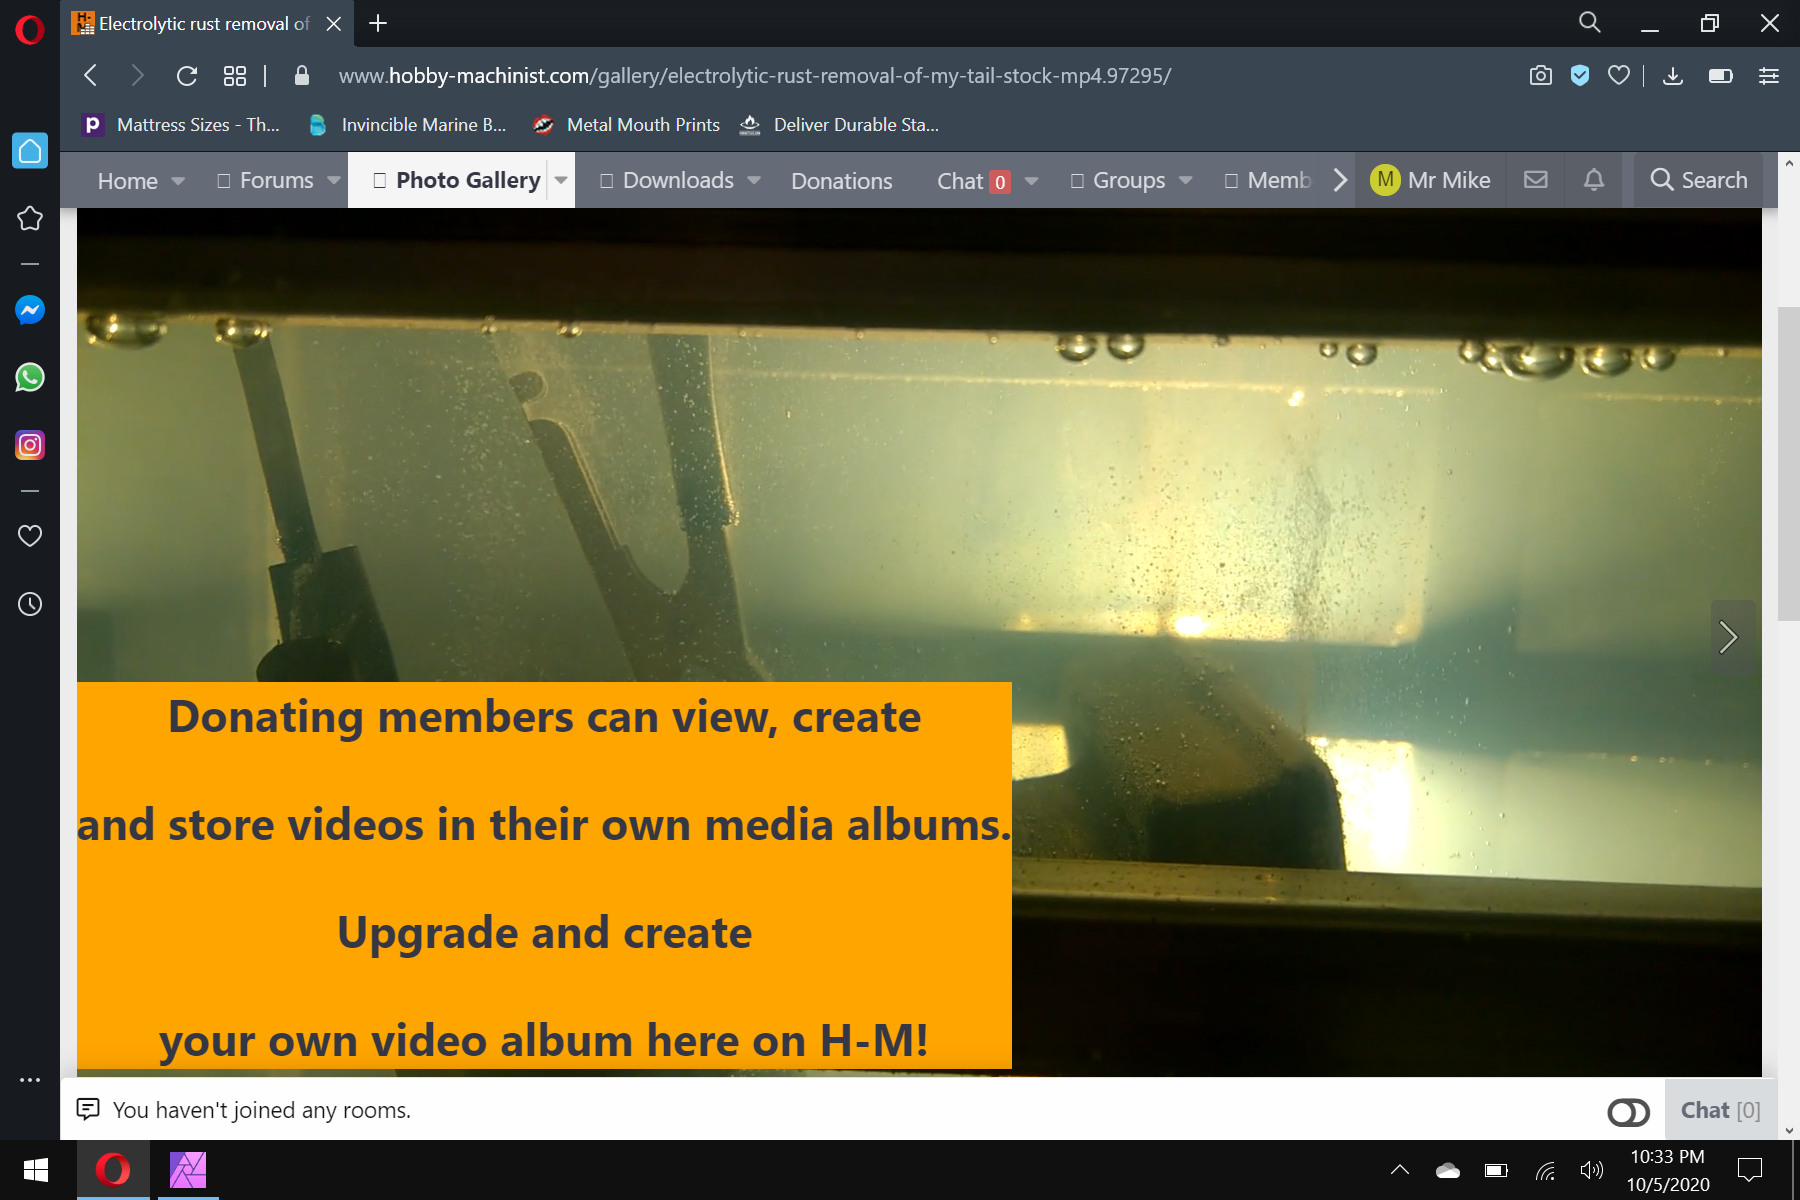The width and height of the screenshot is (1800, 1200).
Task: Expand the Chat dropdown arrow
Action: coord(1031,181)
